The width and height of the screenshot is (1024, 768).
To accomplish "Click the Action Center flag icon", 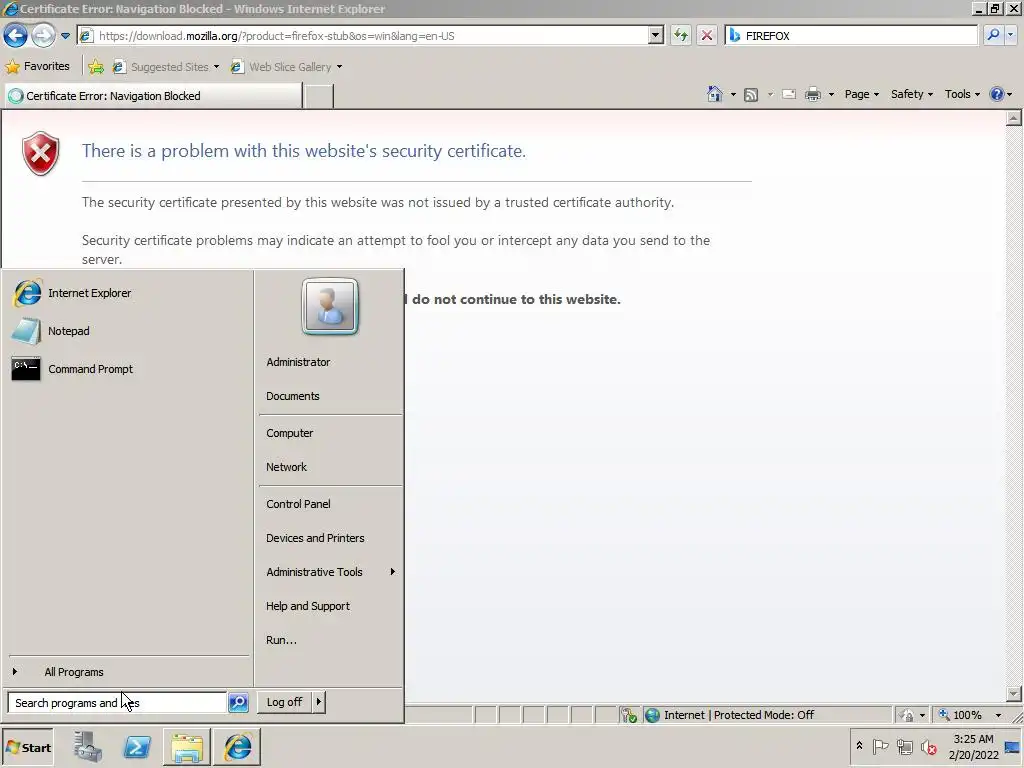I will click(x=880, y=746).
